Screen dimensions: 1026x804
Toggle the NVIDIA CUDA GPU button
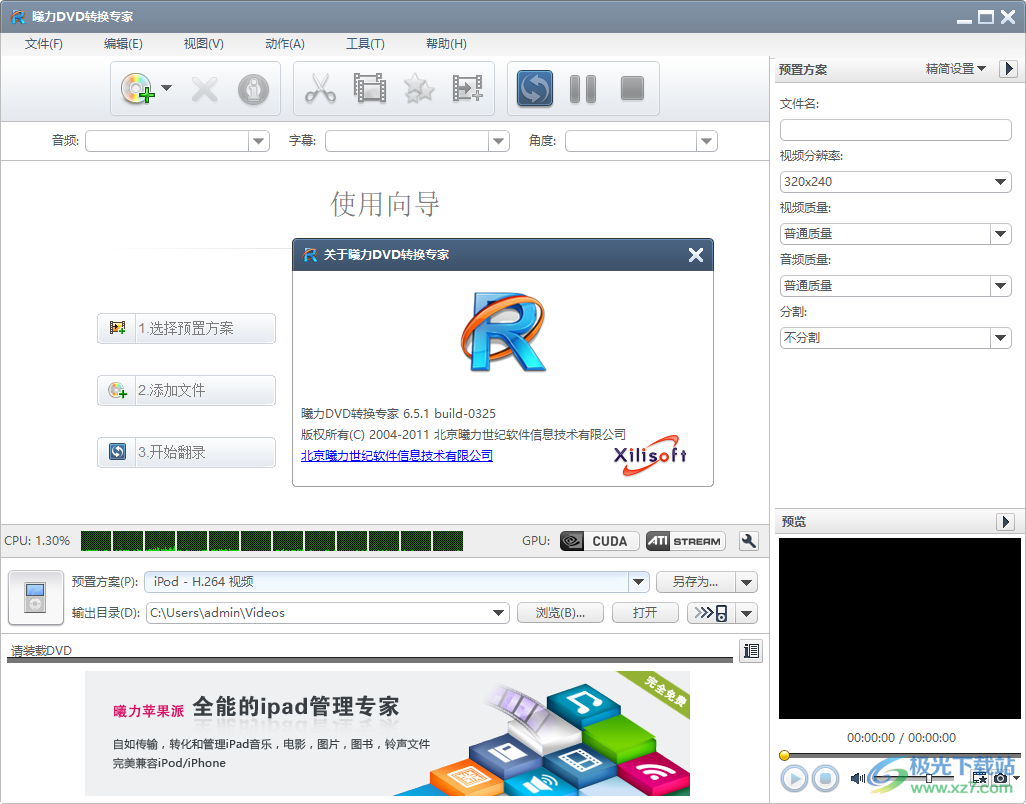click(x=599, y=541)
